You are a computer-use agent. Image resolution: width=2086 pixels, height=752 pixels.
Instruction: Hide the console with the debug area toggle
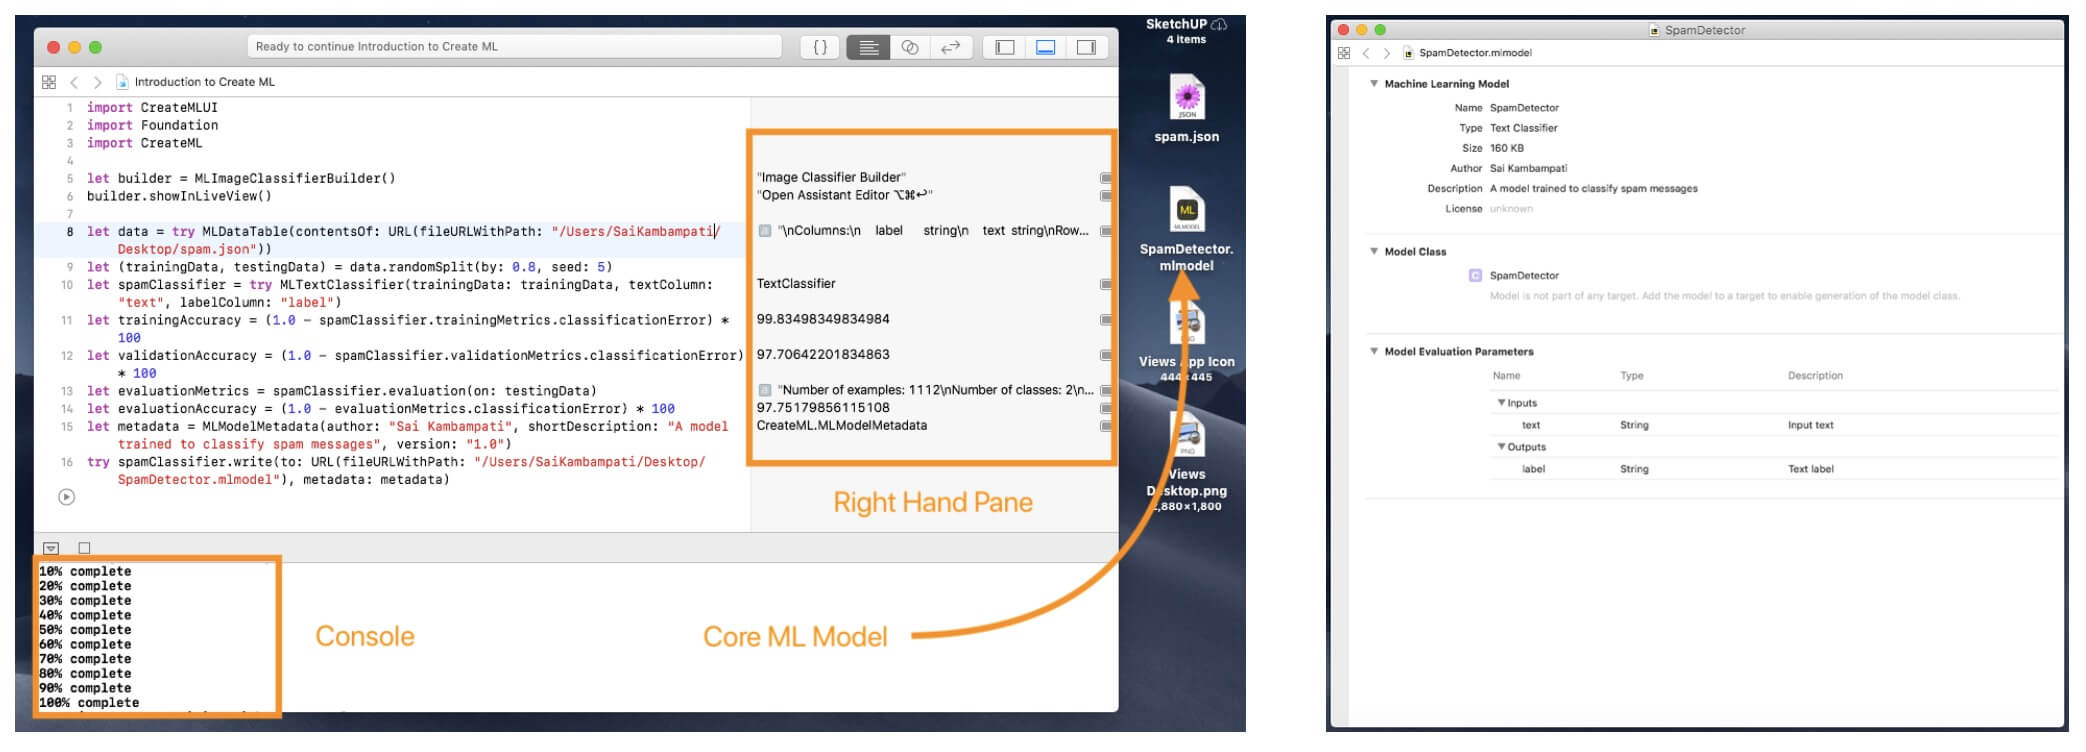click(51, 548)
